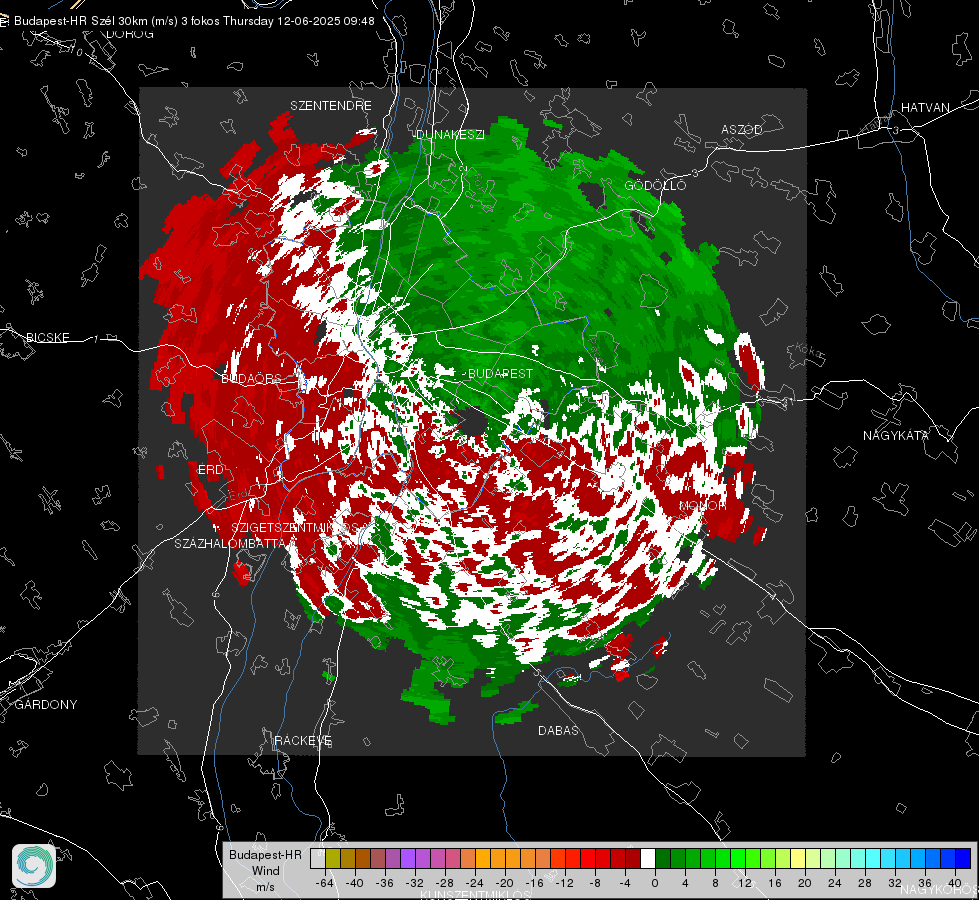Image resolution: width=979 pixels, height=900 pixels.
Task: Click the -24 legend value
Action: click(x=475, y=883)
